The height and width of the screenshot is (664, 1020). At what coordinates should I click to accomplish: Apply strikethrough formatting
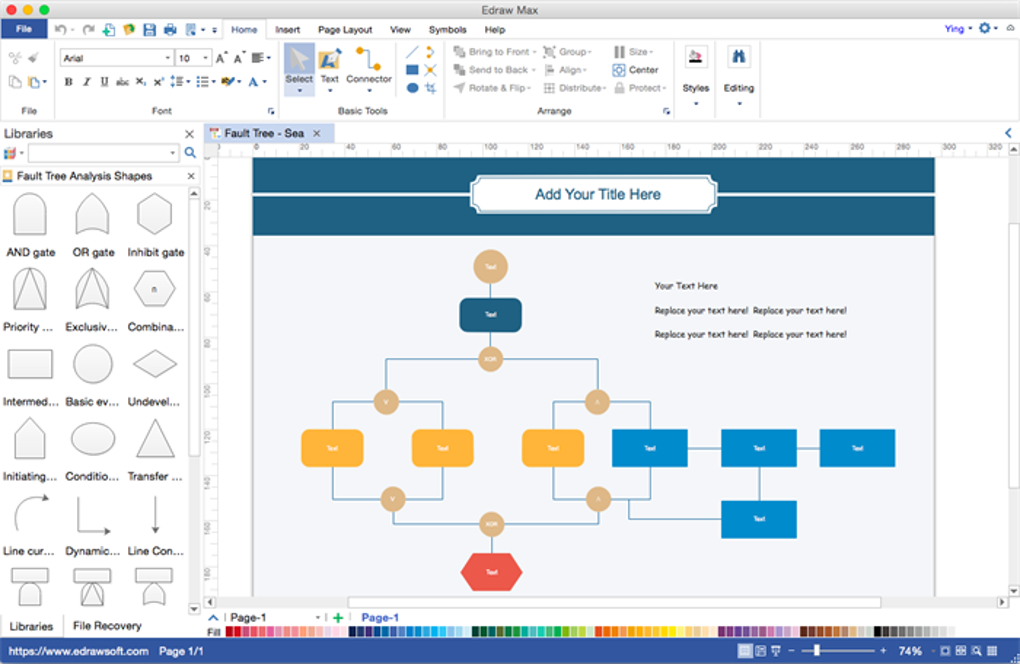point(122,82)
